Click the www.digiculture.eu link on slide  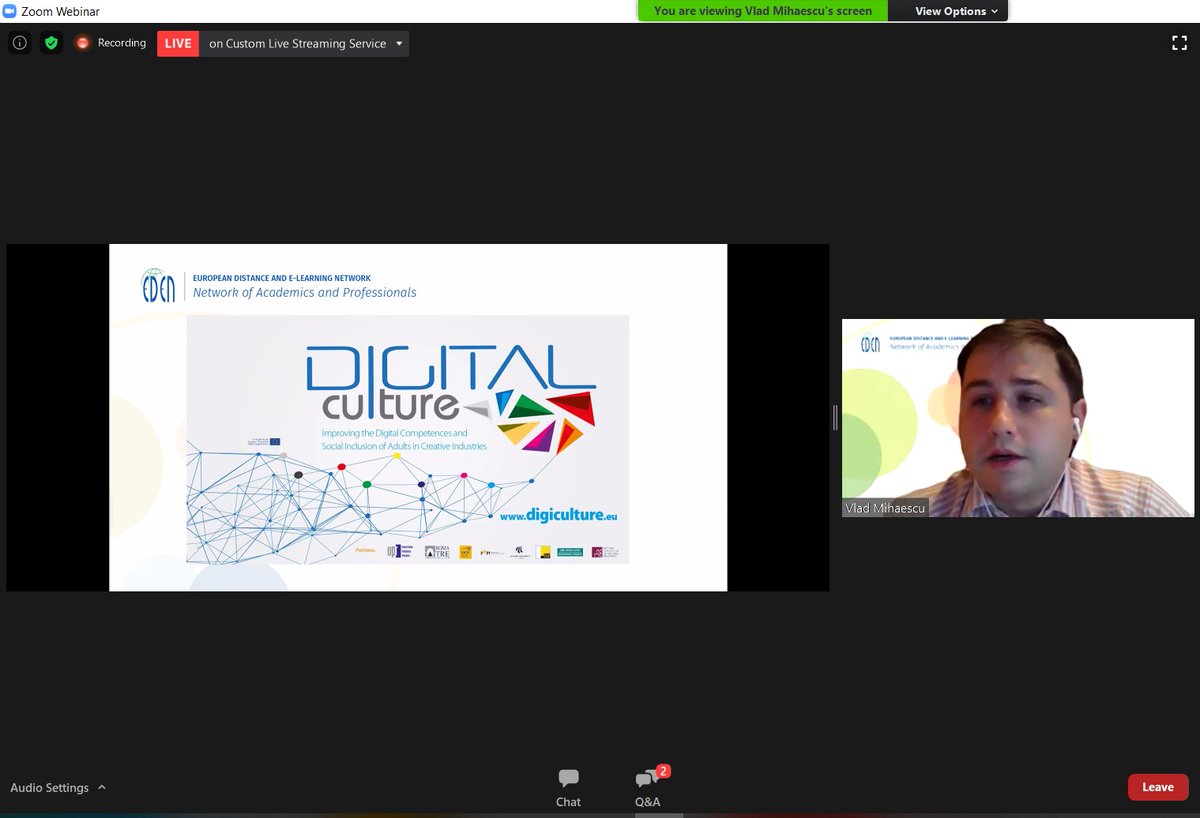(559, 516)
